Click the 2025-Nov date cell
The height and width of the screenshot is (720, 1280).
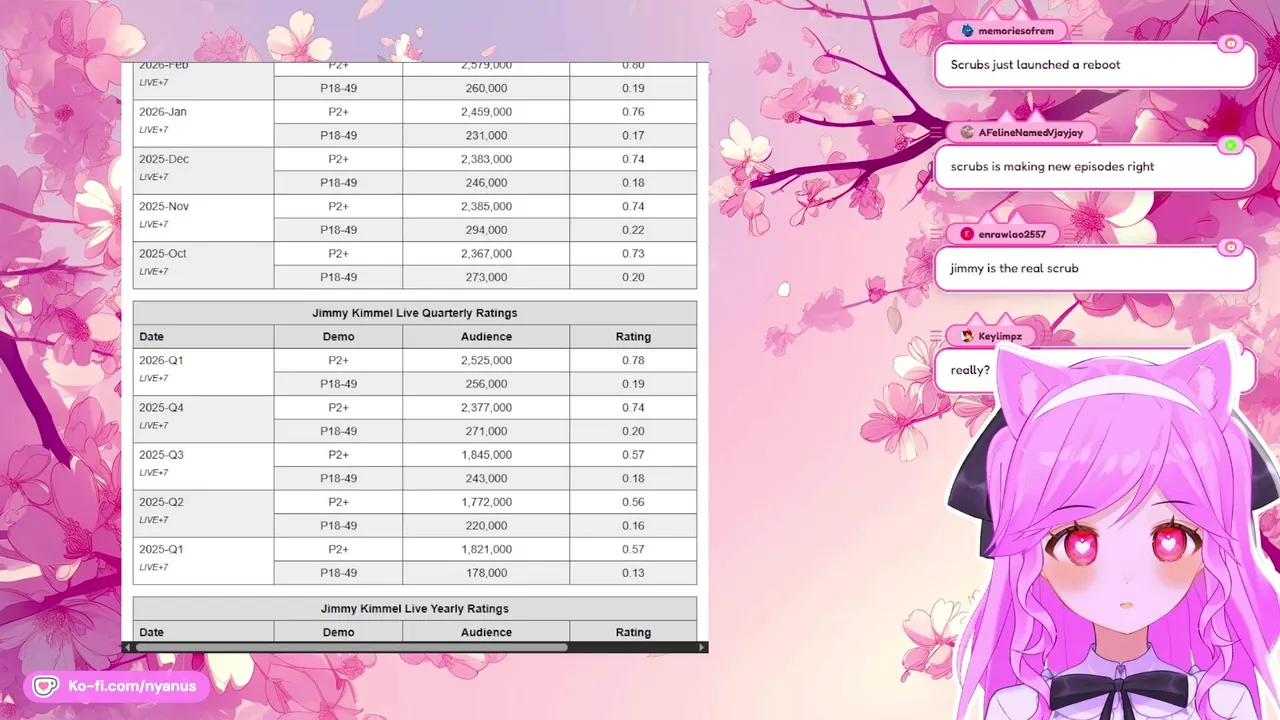[x=203, y=218]
